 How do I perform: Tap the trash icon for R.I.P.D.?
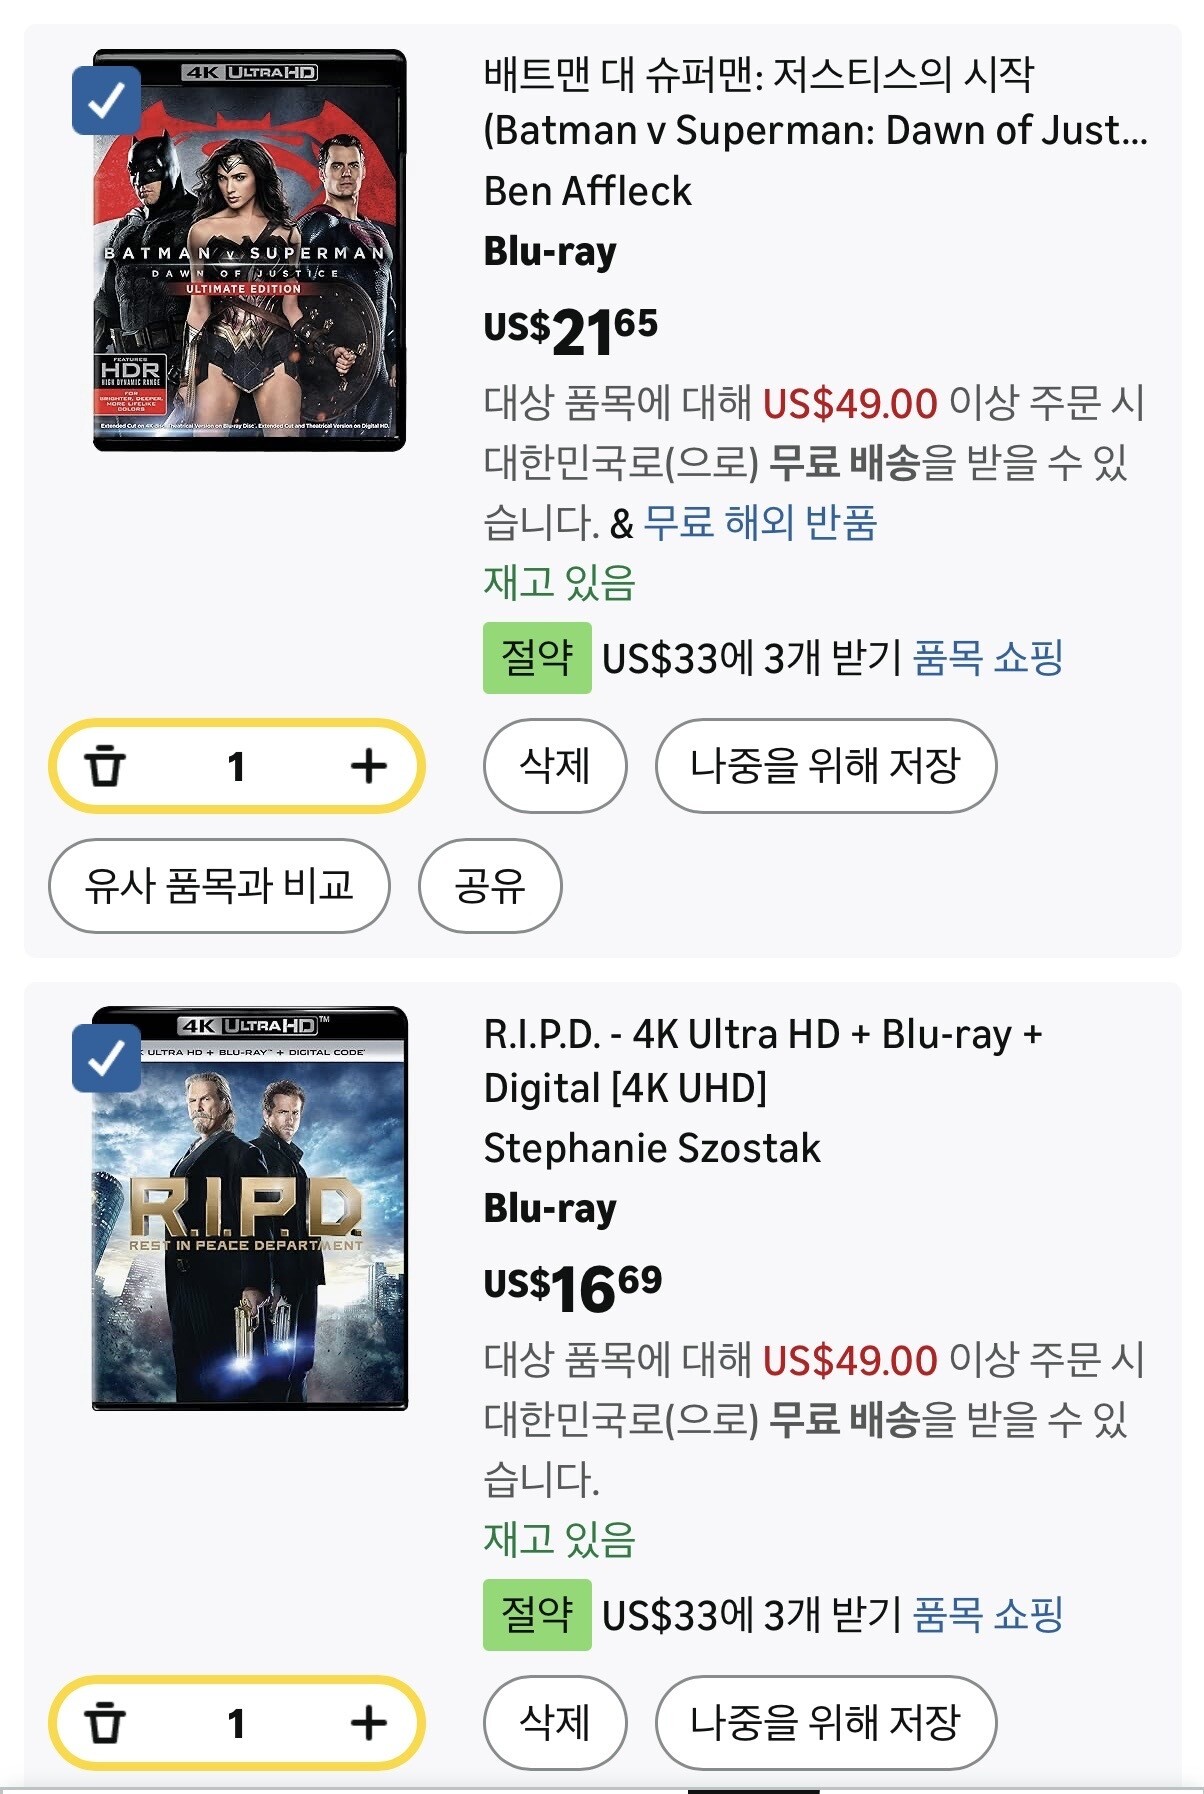click(105, 1722)
